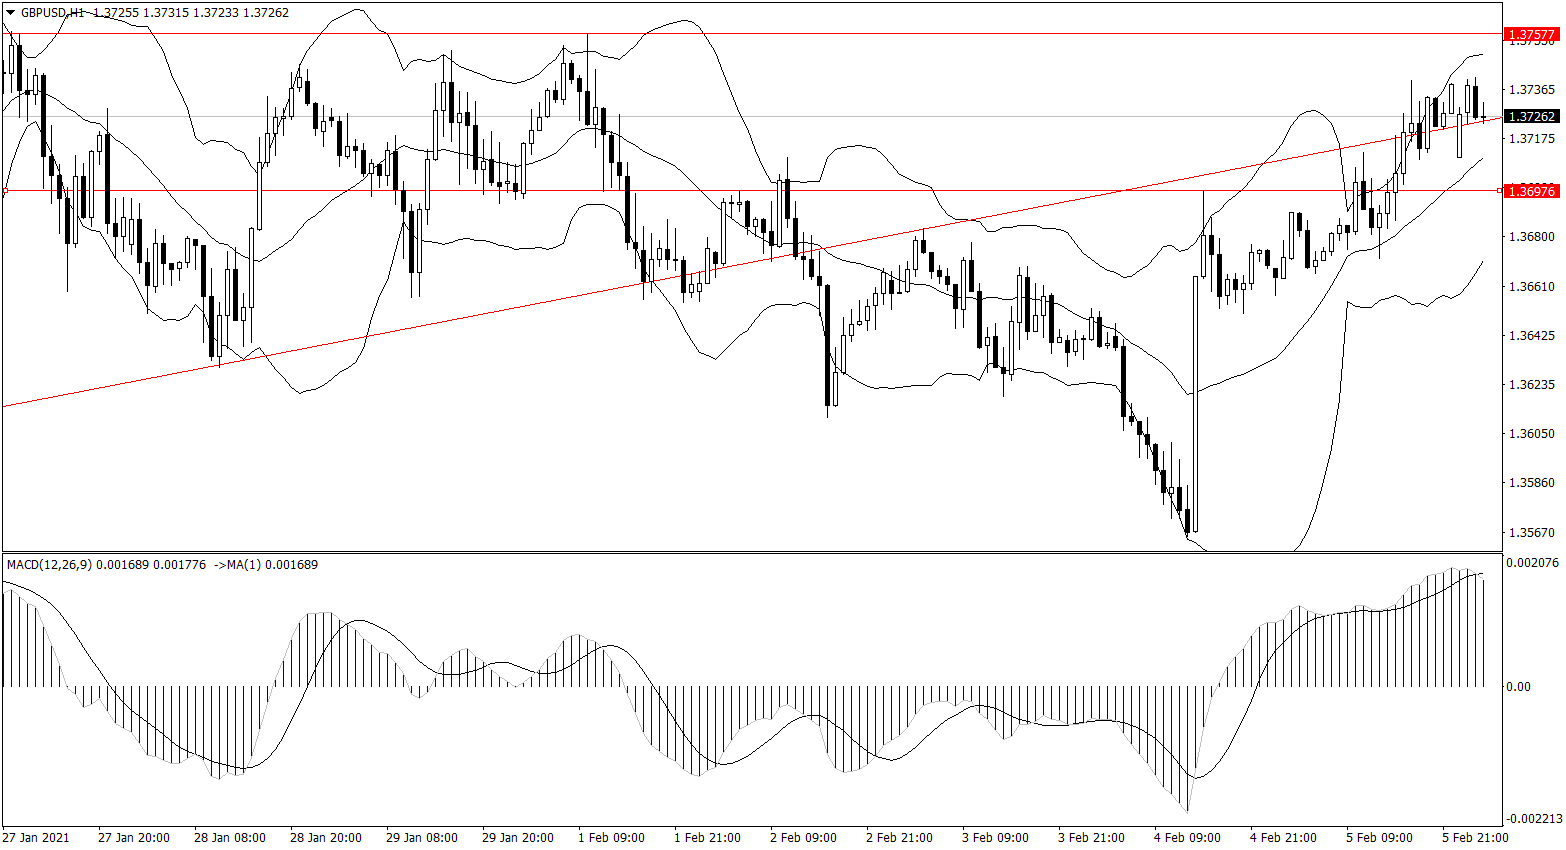
Task: Click the MACD(12,26,9) indicator label
Action: 49,565
